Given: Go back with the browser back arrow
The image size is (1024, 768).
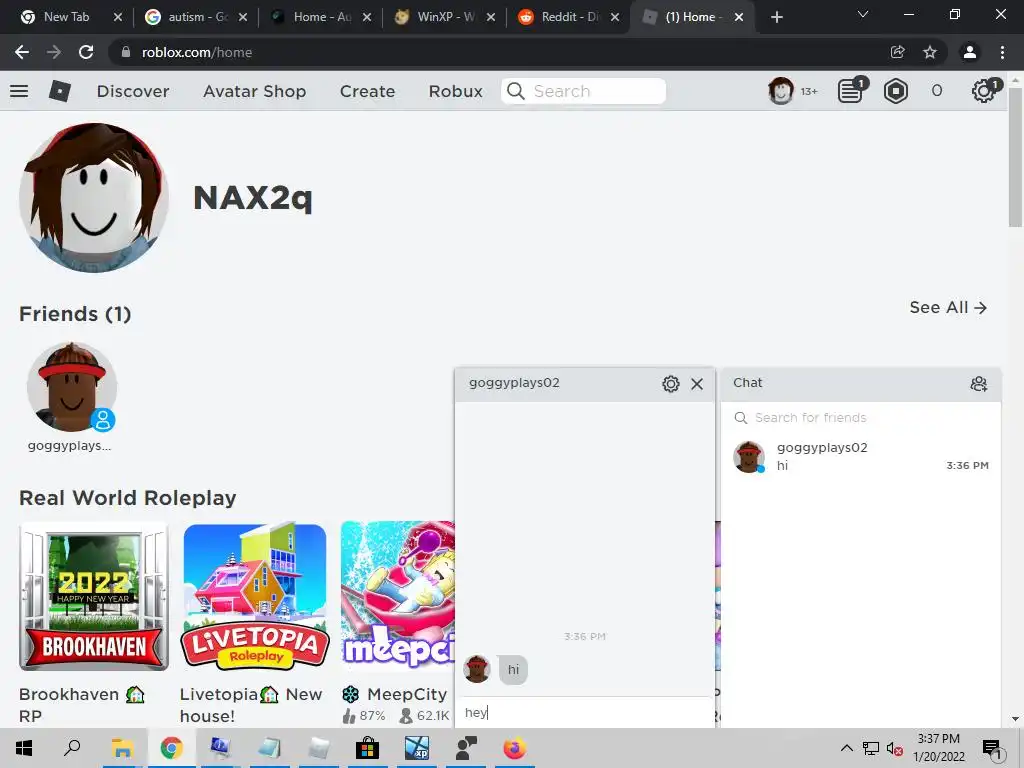Looking at the screenshot, I should click(22, 52).
